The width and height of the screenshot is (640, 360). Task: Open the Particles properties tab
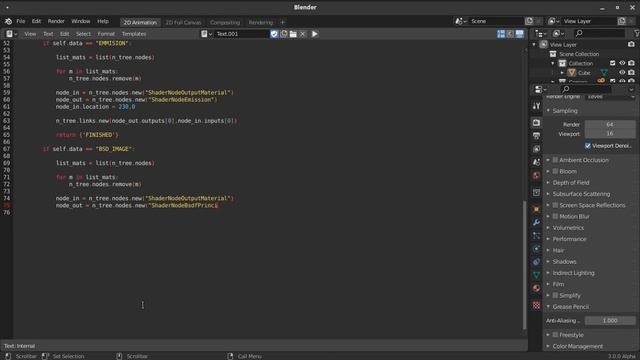pos(536,236)
